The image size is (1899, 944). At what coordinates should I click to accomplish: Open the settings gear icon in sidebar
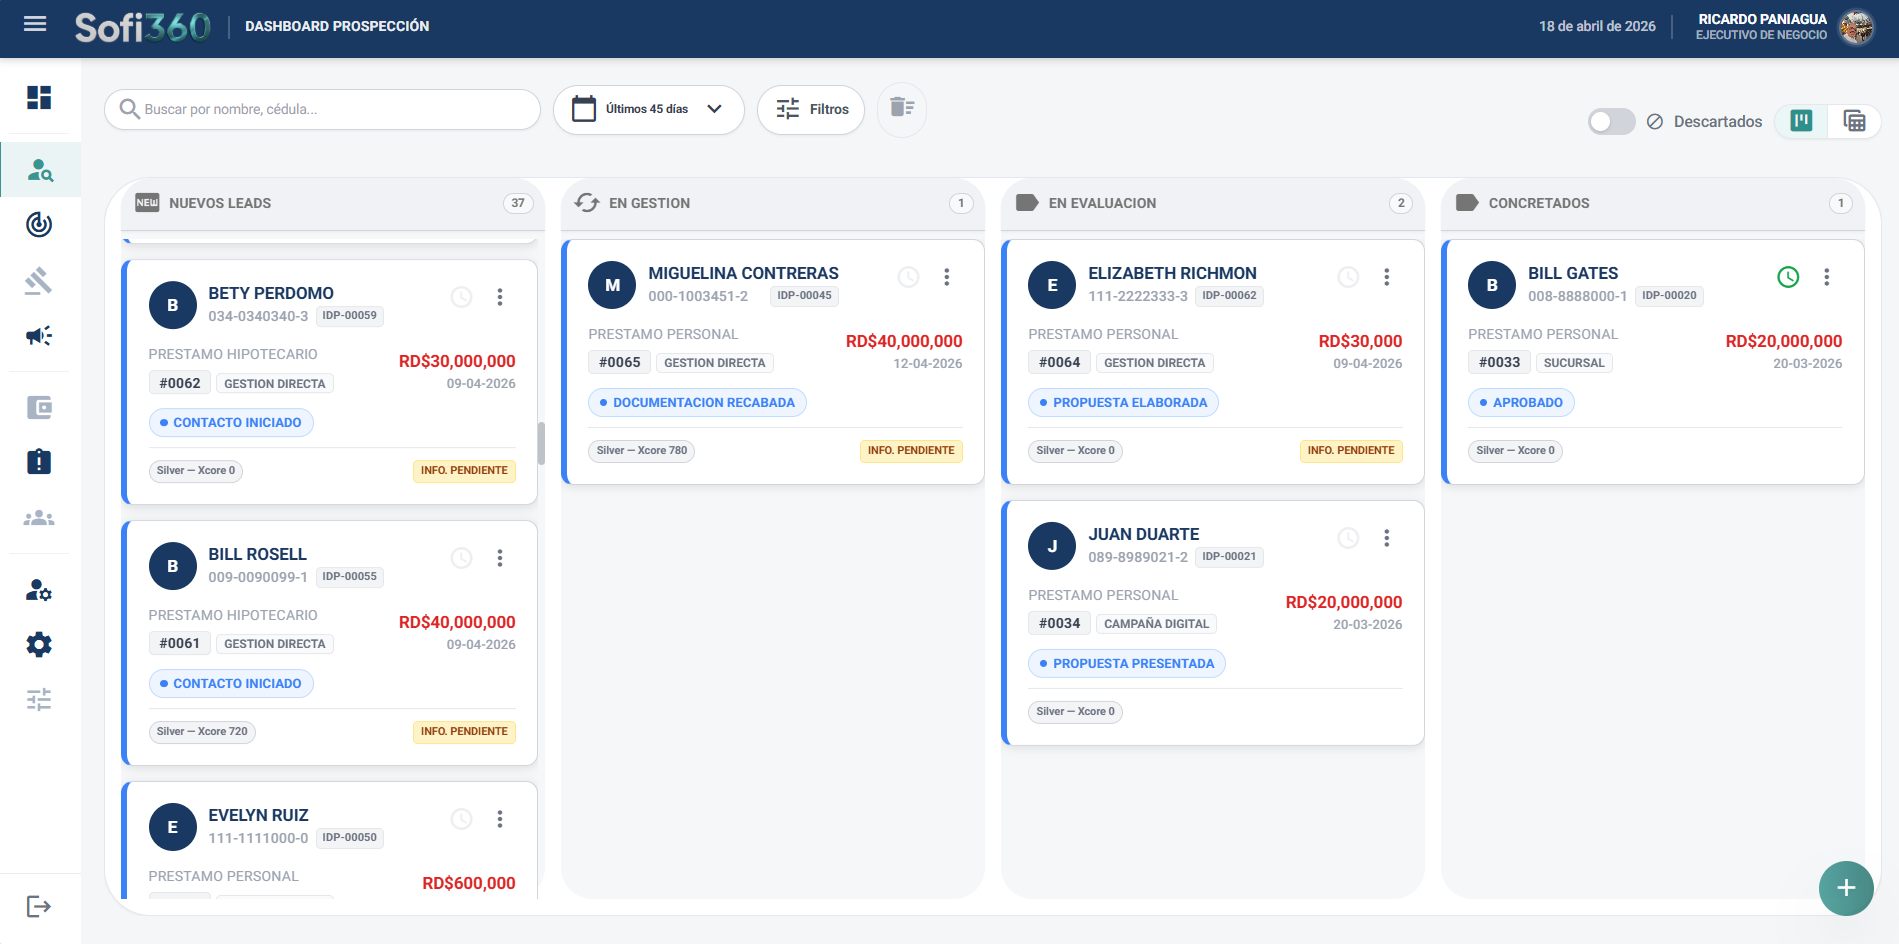pos(39,644)
